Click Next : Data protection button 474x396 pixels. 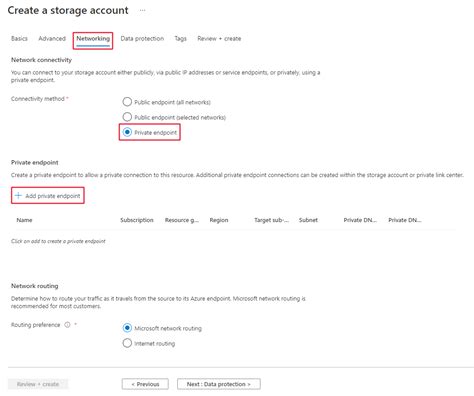tap(219, 384)
